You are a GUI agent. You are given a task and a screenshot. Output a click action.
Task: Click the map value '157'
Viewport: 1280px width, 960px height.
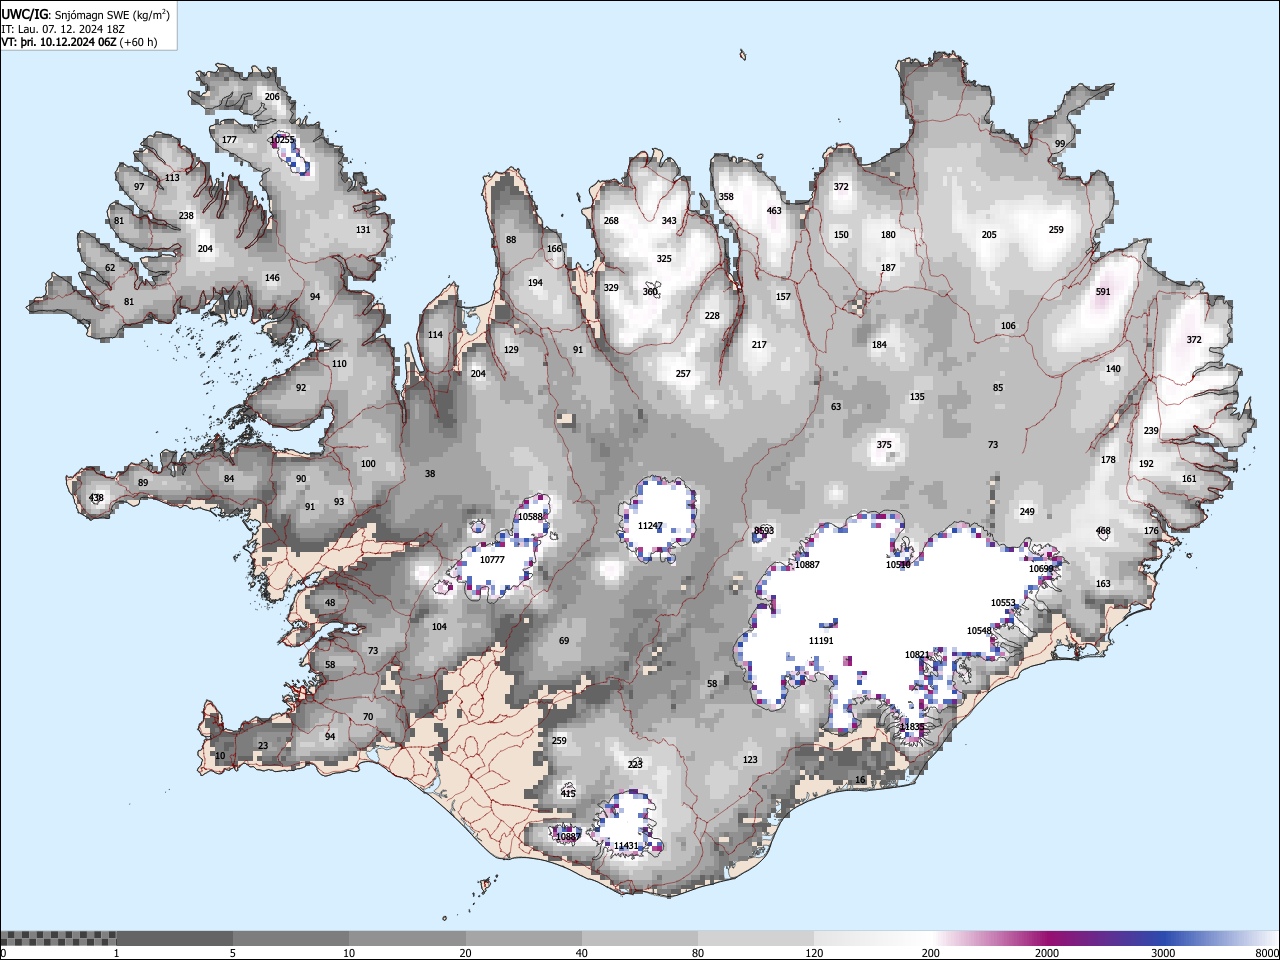coord(783,297)
